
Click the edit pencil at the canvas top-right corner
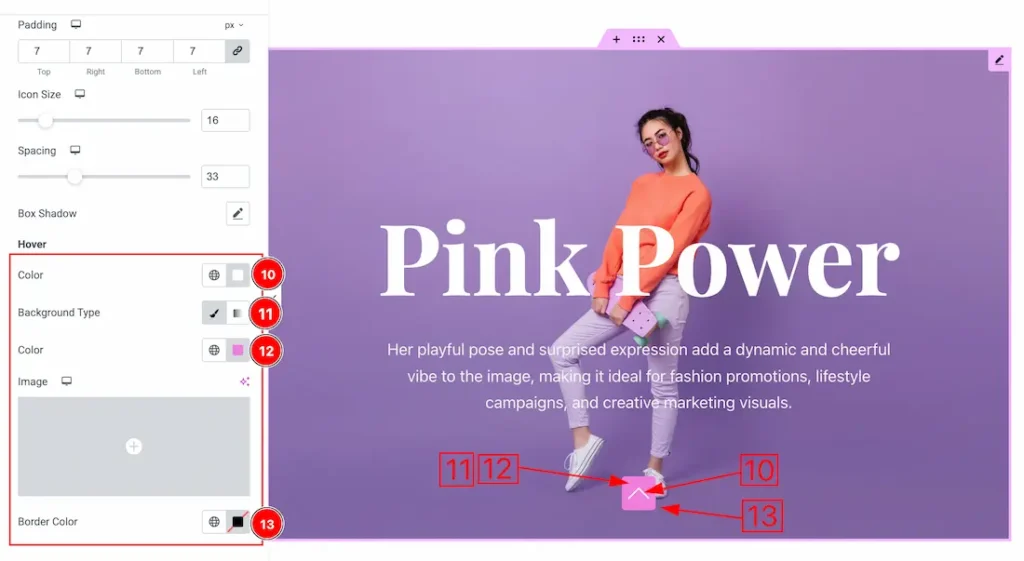(x=998, y=60)
